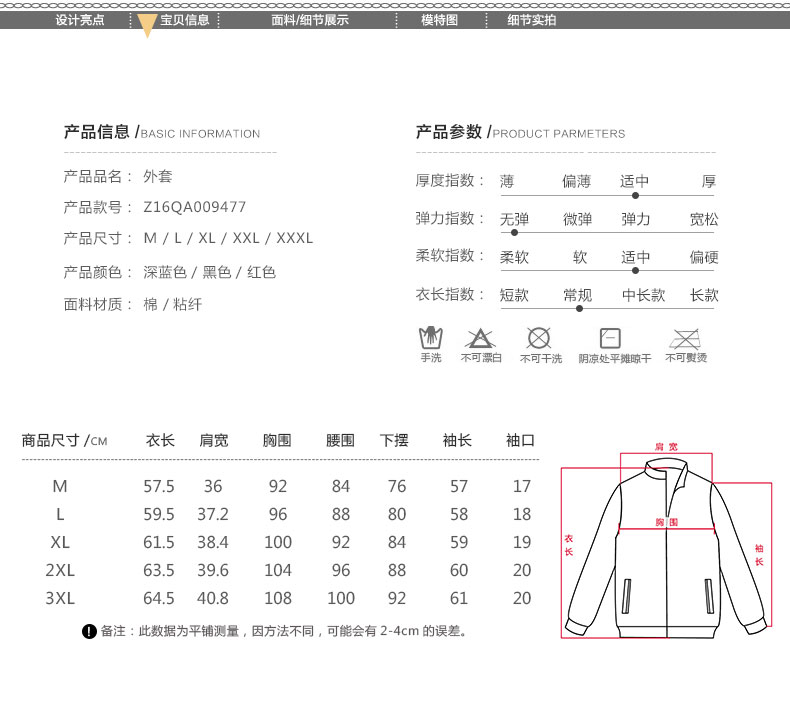Click the black exclamation note icon
Image resolution: width=790 pixels, height=709 pixels.
coord(89,631)
